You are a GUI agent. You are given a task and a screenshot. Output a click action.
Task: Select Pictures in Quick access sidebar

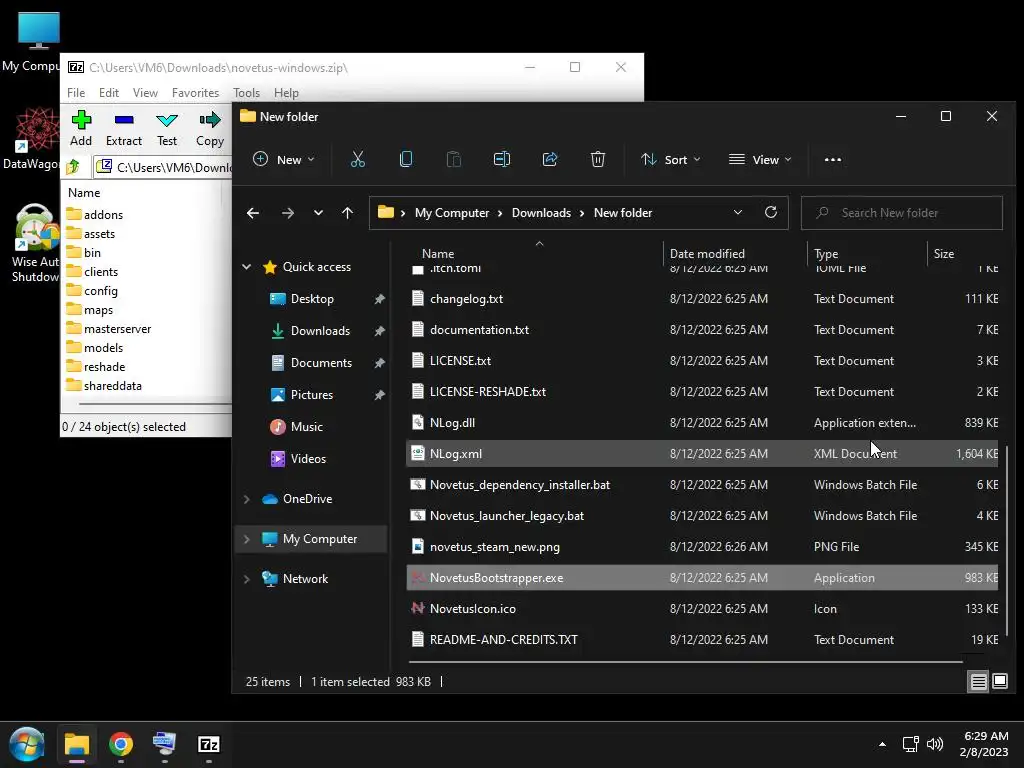pyautogui.click(x=312, y=395)
